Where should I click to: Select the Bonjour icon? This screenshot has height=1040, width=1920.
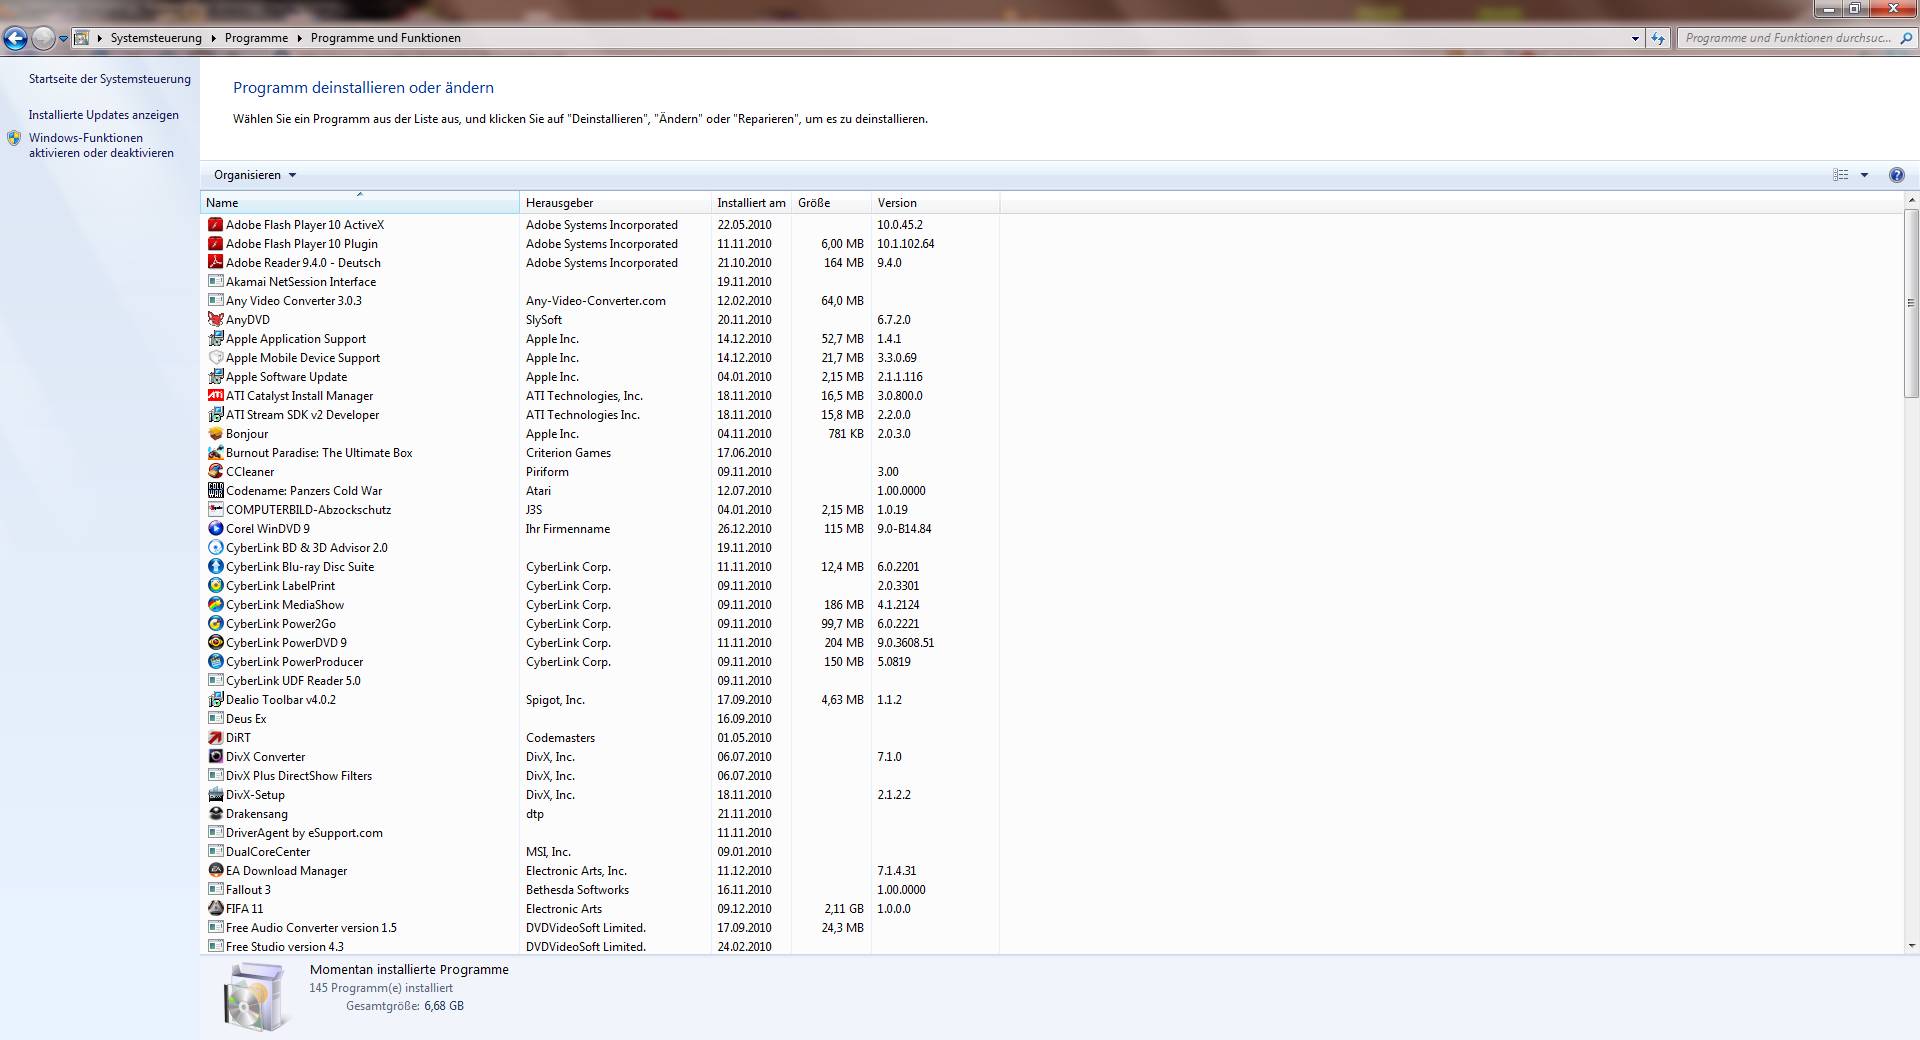click(x=215, y=434)
